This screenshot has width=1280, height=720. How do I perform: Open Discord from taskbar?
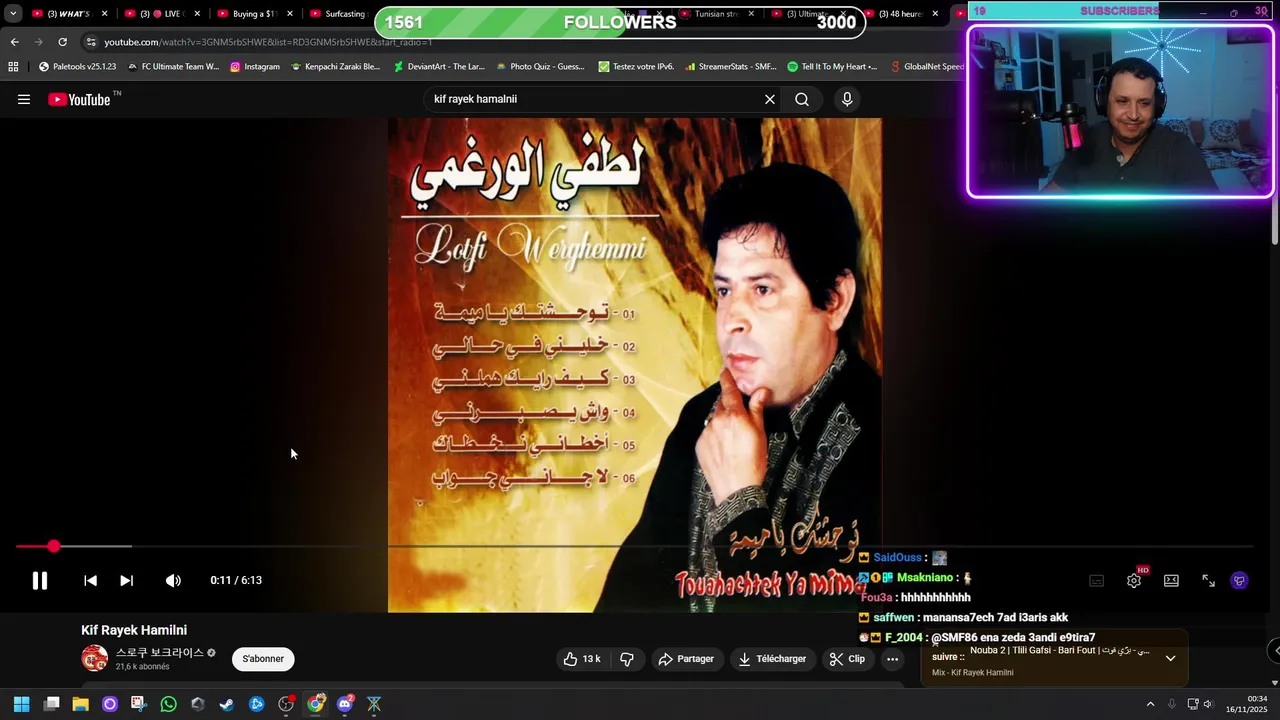click(x=345, y=704)
